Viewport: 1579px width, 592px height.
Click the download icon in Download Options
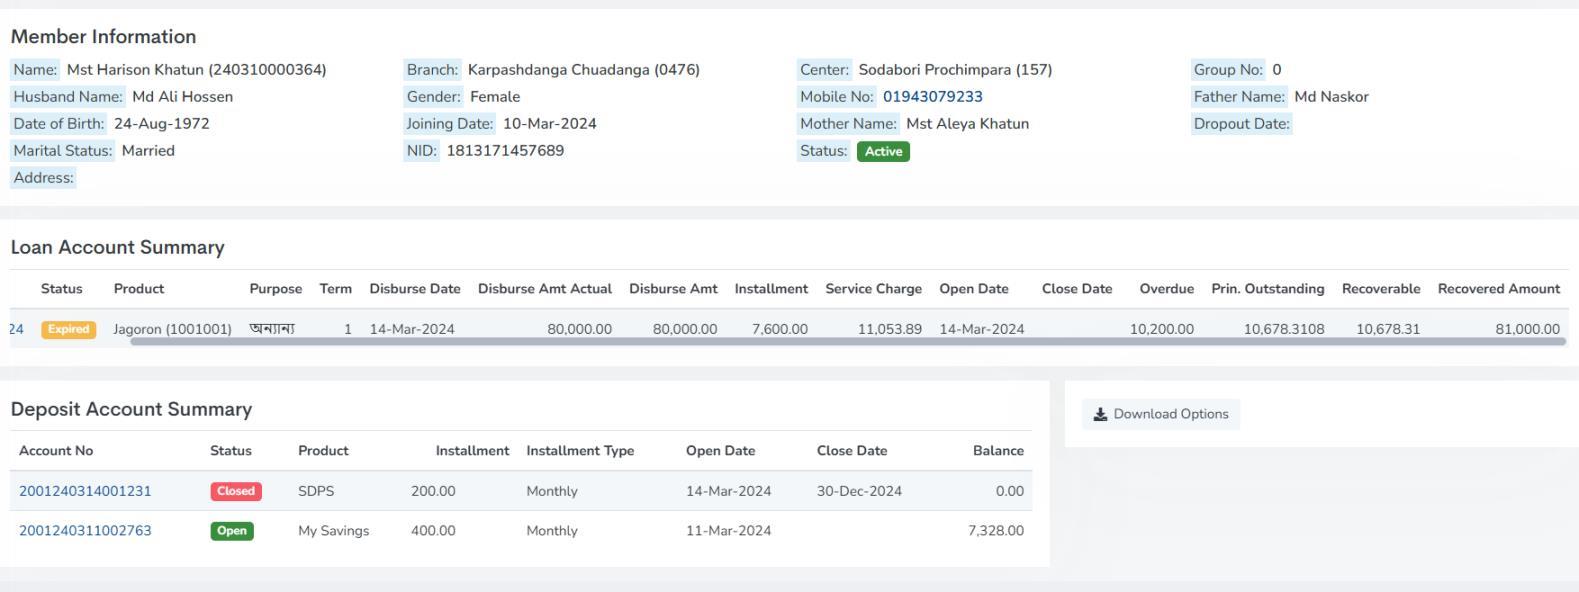(x=1100, y=415)
